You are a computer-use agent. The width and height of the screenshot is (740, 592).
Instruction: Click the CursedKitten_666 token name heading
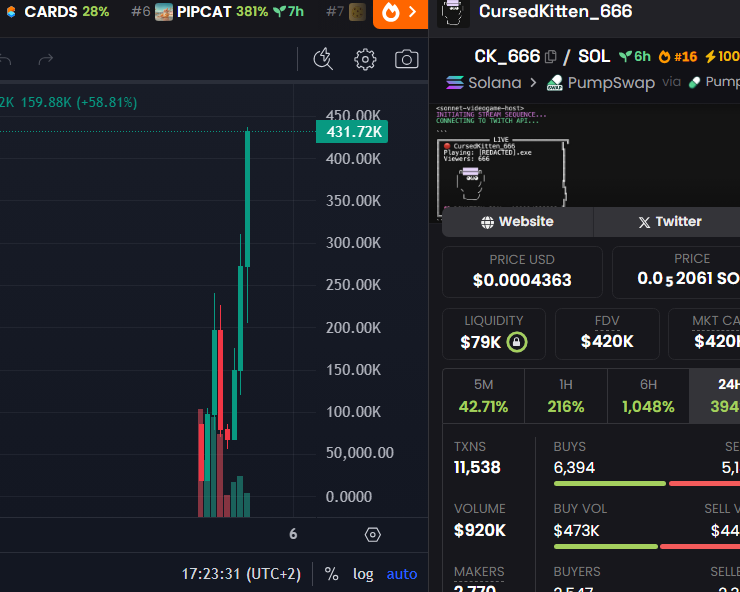(555, 11)
